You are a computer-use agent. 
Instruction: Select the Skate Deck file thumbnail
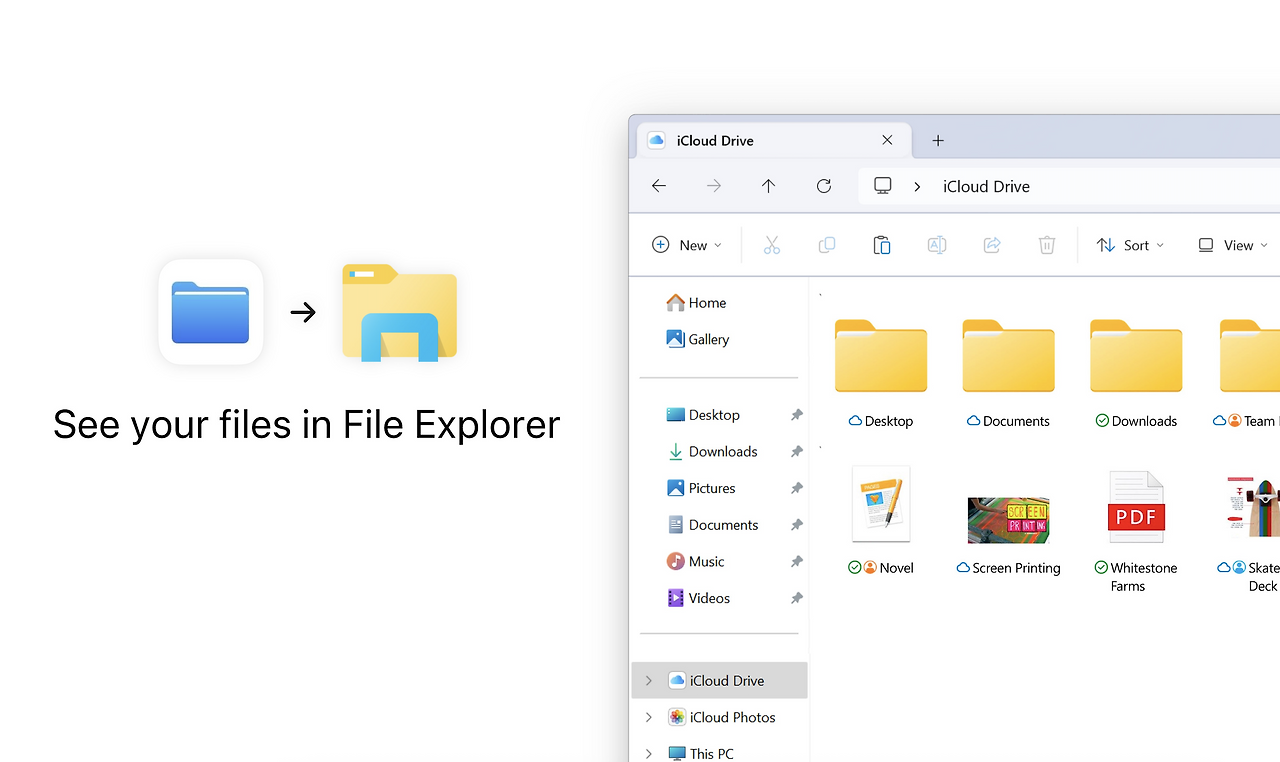coord(1254,506)
